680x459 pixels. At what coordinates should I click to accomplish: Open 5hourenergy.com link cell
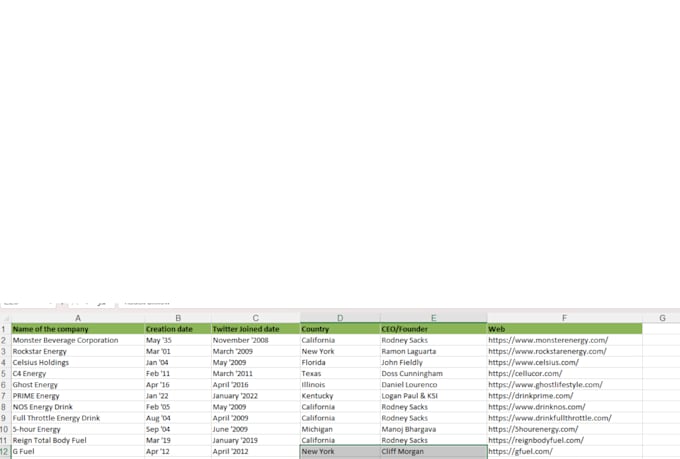(x=565, y=429)
